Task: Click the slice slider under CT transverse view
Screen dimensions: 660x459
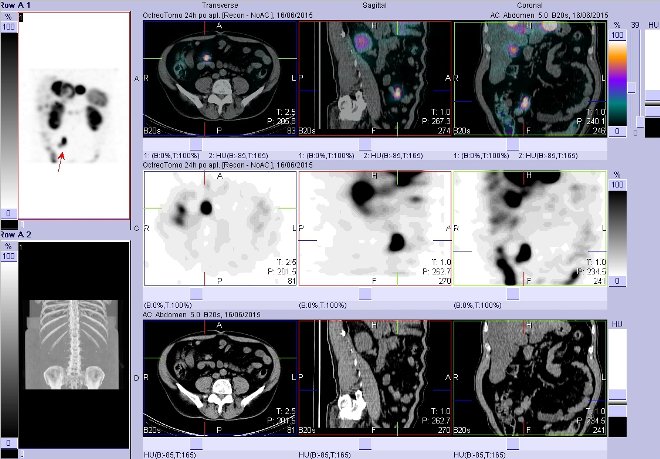Action: coord(220,442)
